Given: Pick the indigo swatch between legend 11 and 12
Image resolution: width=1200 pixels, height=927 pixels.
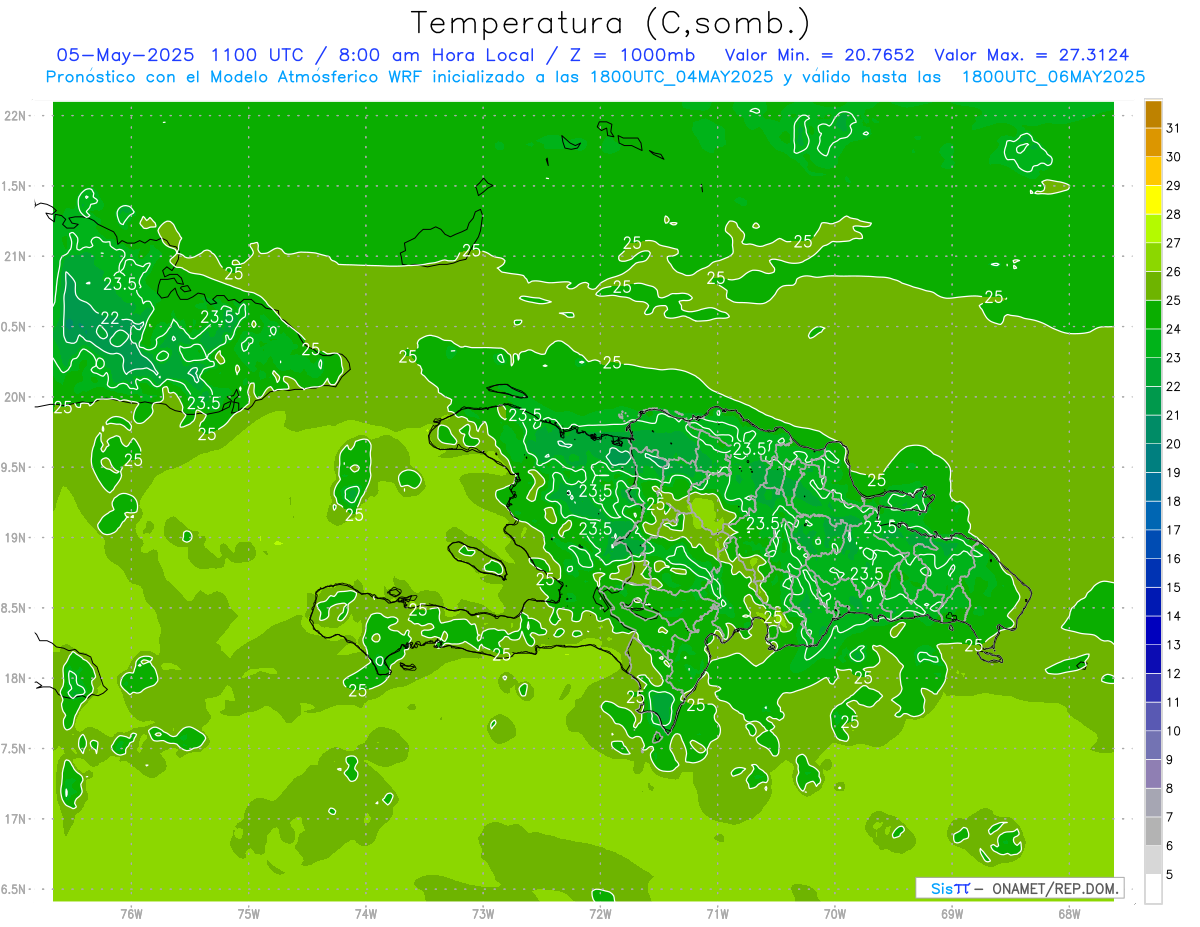Looking at the screenshot, I should (1153, 687).
